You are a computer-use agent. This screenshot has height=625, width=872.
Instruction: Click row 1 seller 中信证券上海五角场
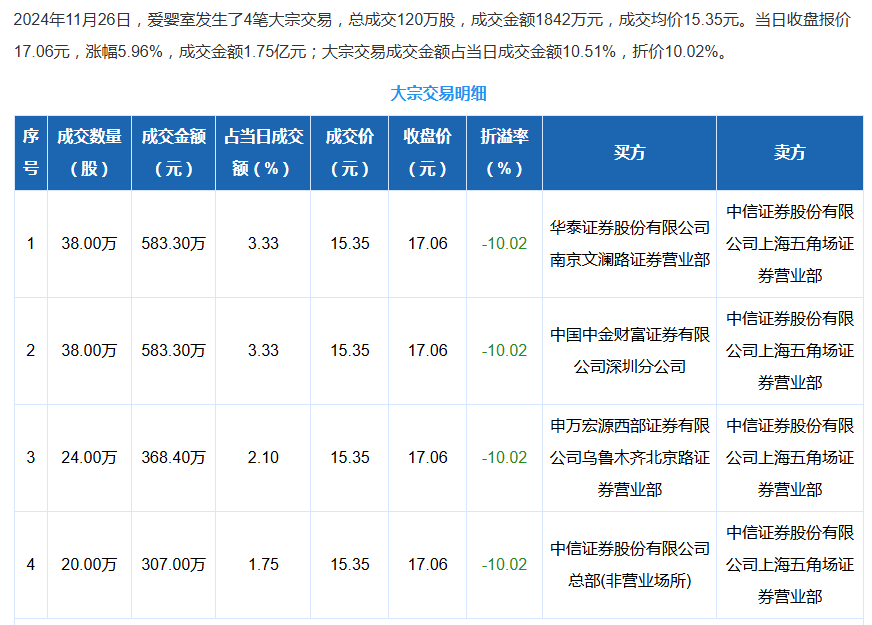point(790,244)
